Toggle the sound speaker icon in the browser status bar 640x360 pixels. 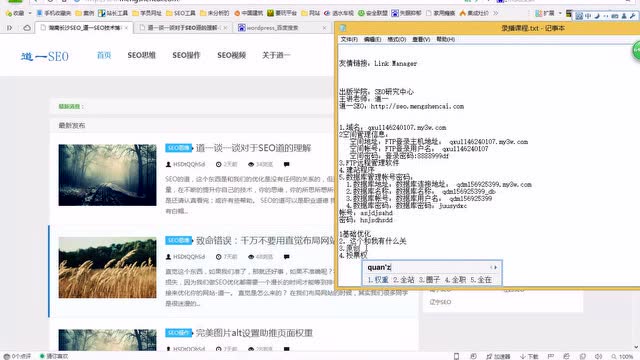[598, 356]
